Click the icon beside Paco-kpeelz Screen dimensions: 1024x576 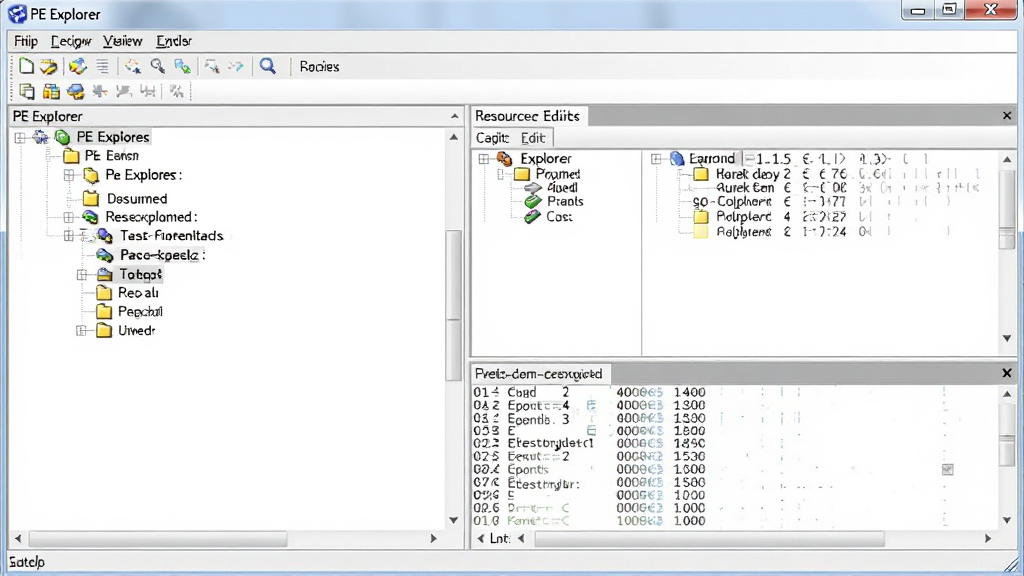104,255
